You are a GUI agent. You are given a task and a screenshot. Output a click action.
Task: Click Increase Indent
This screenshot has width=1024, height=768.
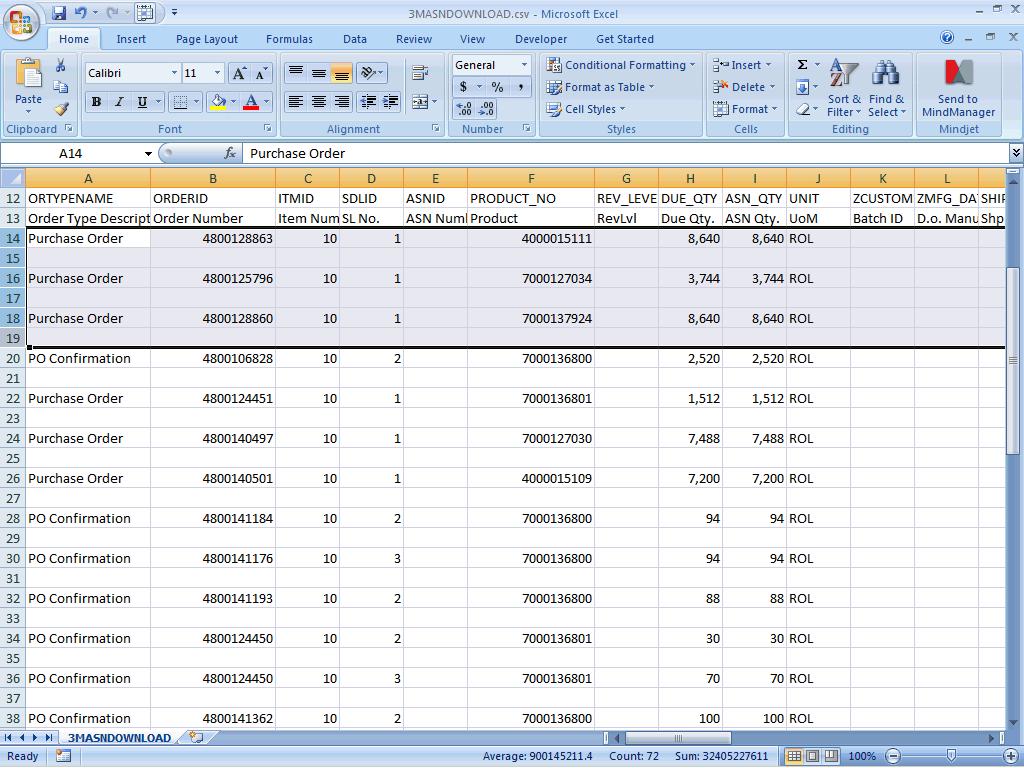click(x=391, y=102)
